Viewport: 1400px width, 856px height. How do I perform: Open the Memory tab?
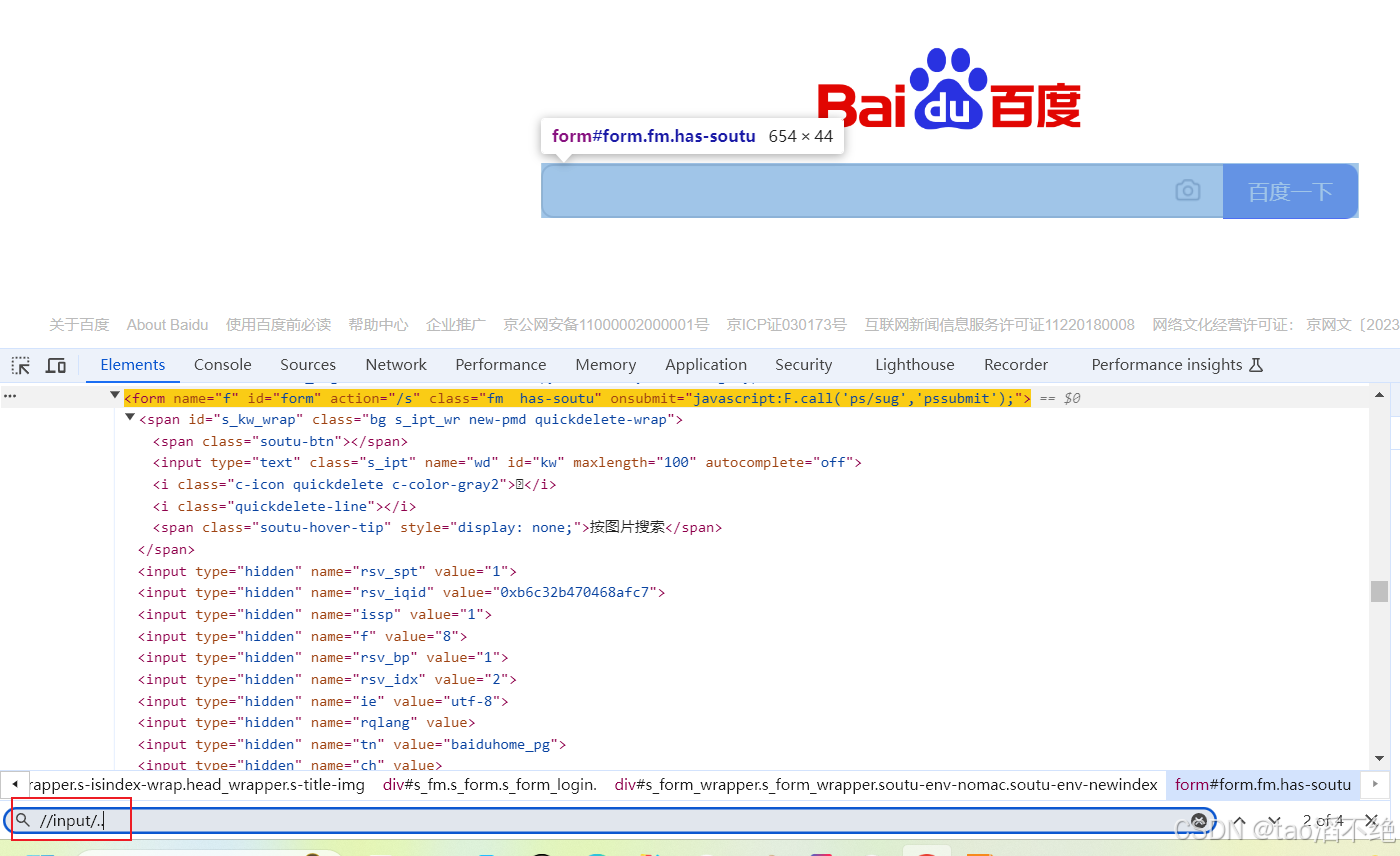(x=606, y=365)
